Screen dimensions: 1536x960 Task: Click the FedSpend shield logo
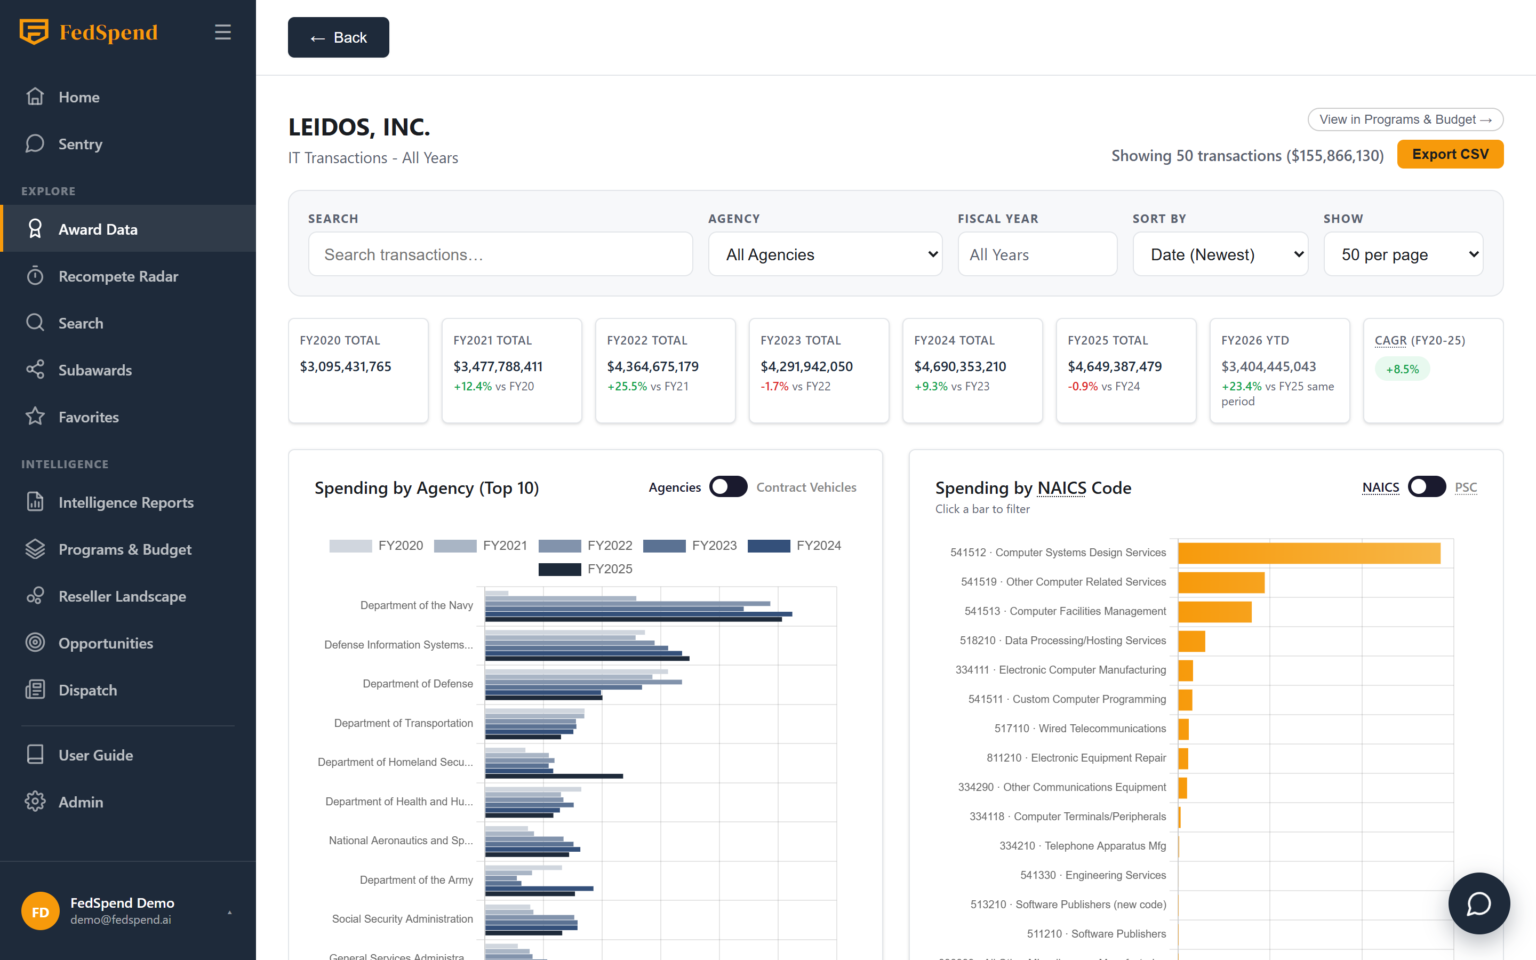(34, 32)
